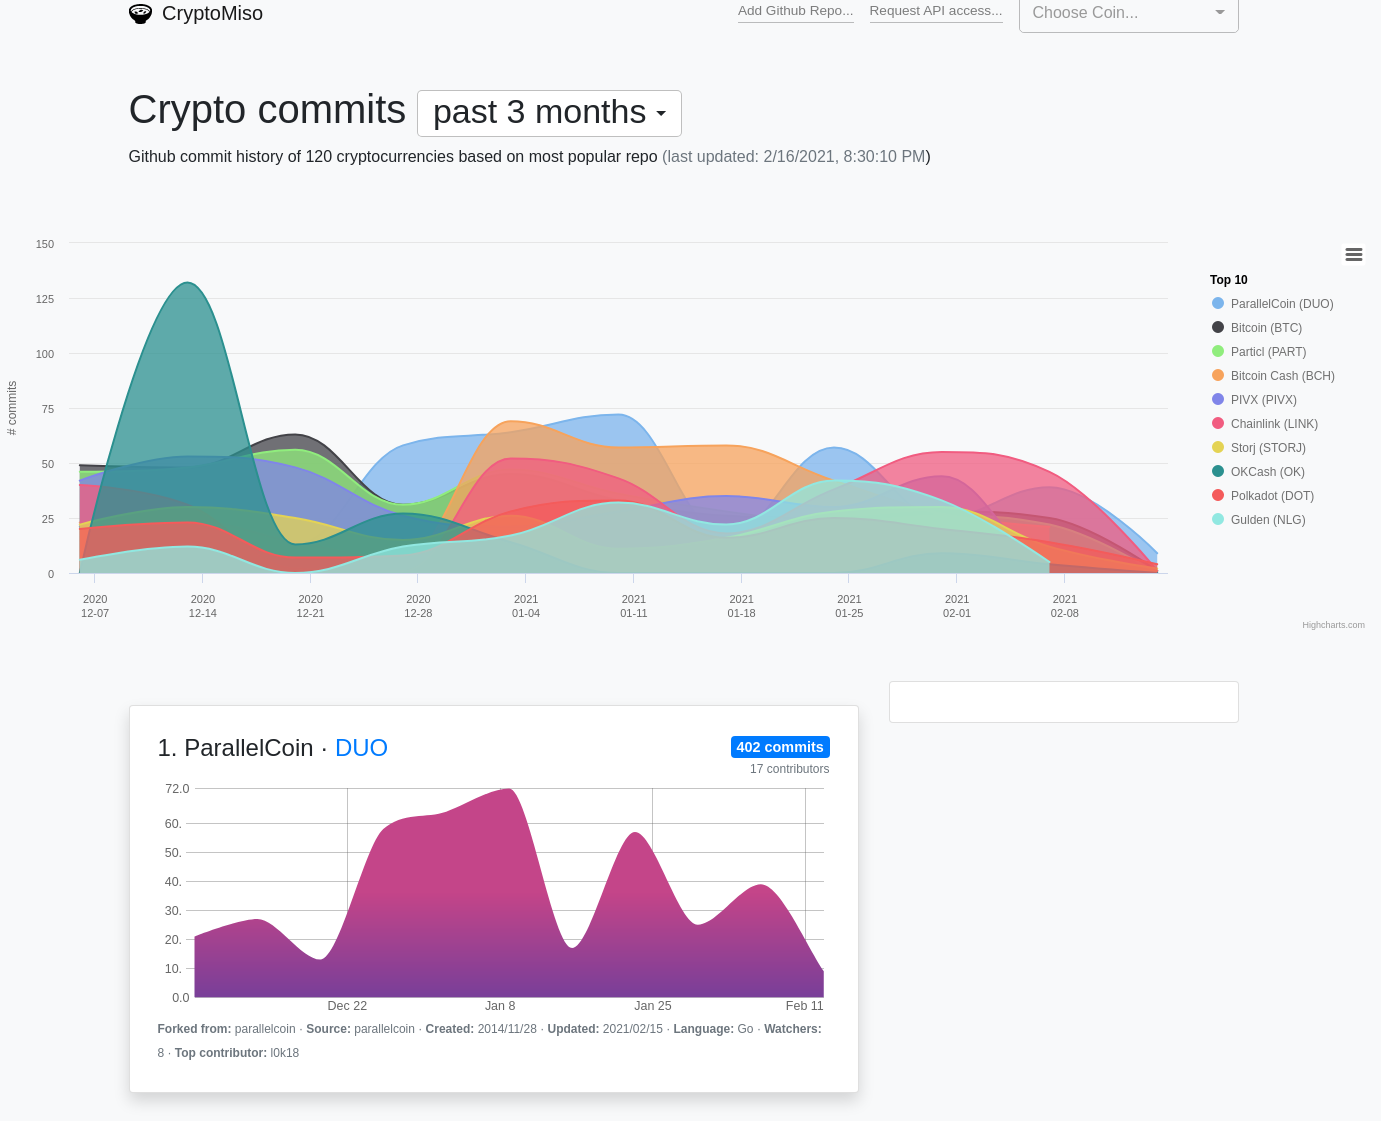Hide the Gulden (NLG) series
1381x1121 pixels.
tap(1258, 520)
